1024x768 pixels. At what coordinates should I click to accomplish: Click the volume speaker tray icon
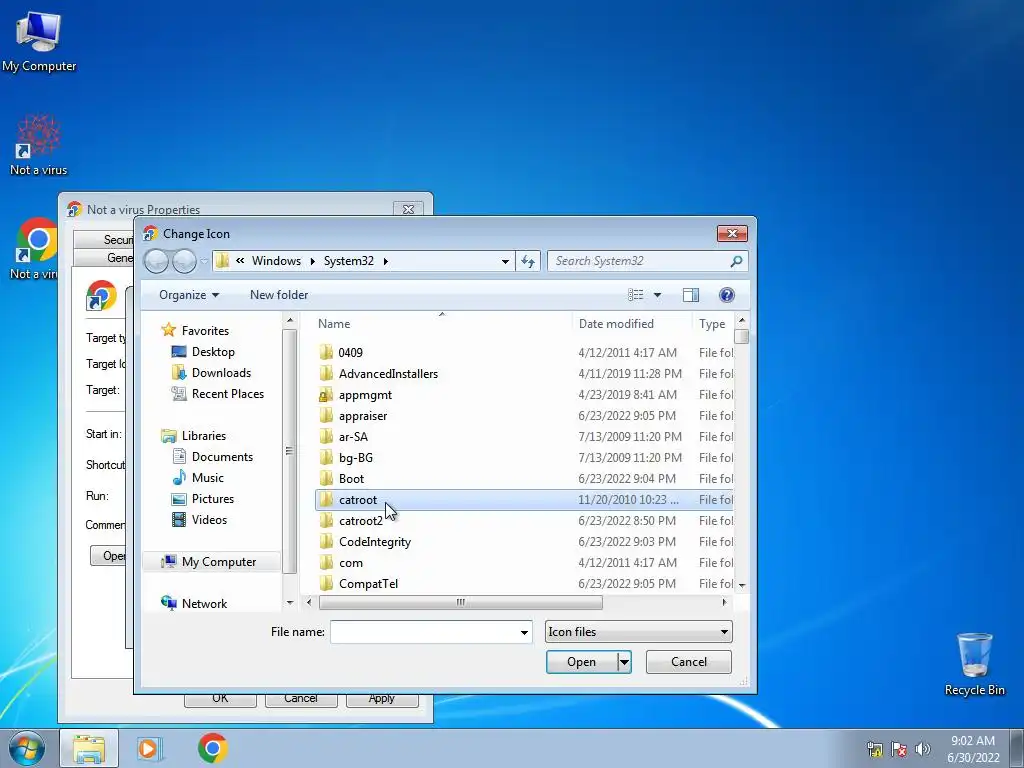coord(923,749)
